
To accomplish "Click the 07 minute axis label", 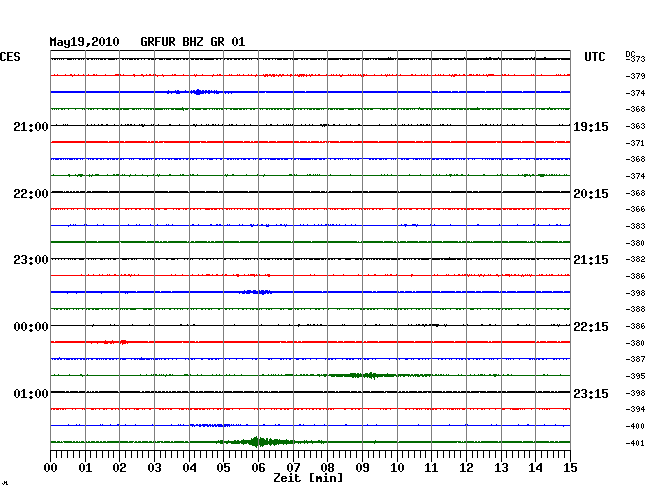I will pyautogui.click(x=293, y=468).
